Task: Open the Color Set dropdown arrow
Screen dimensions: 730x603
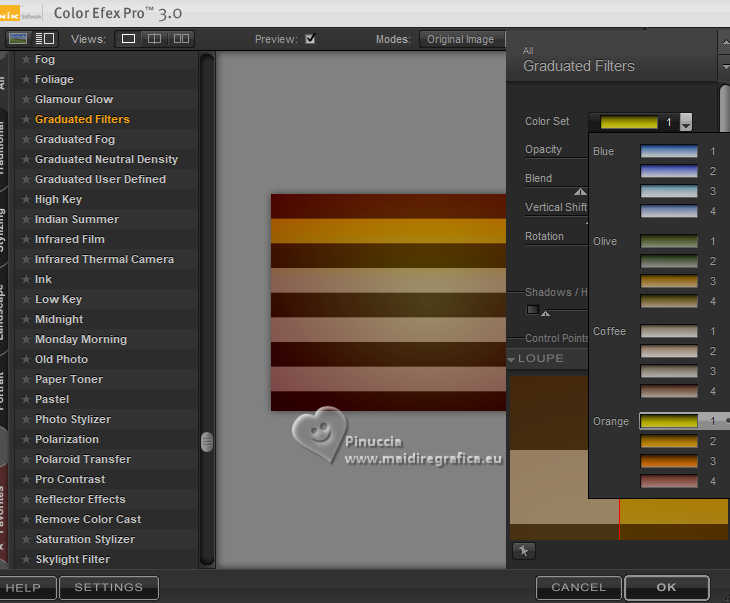Action: 686,122
